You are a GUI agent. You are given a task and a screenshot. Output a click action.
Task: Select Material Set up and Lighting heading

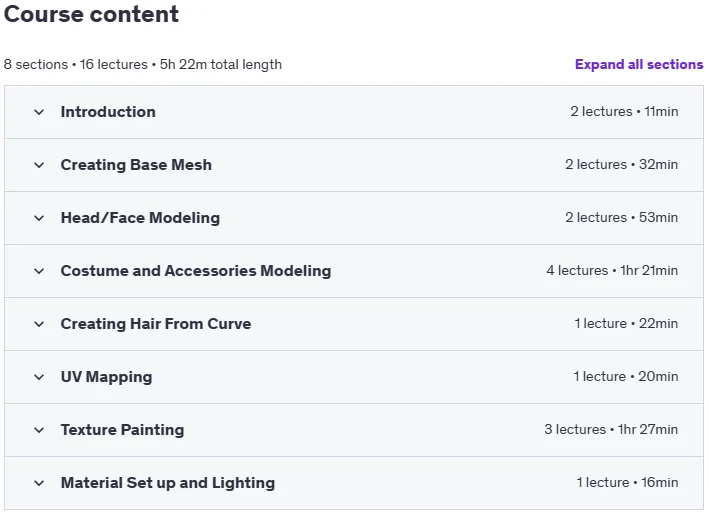coord(168,483)
